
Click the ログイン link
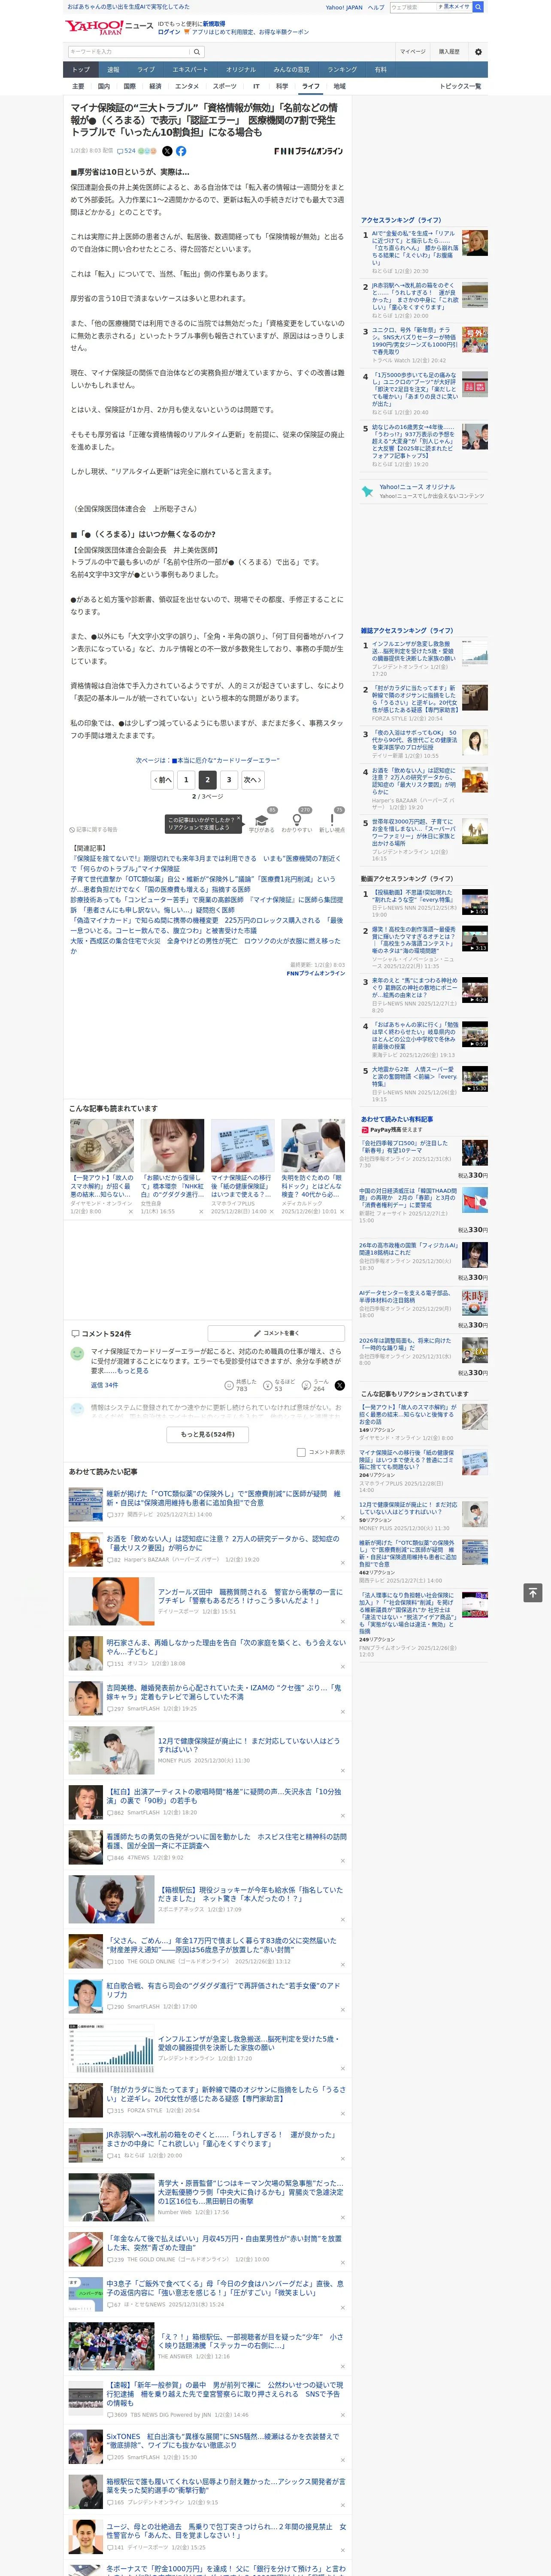169,32
